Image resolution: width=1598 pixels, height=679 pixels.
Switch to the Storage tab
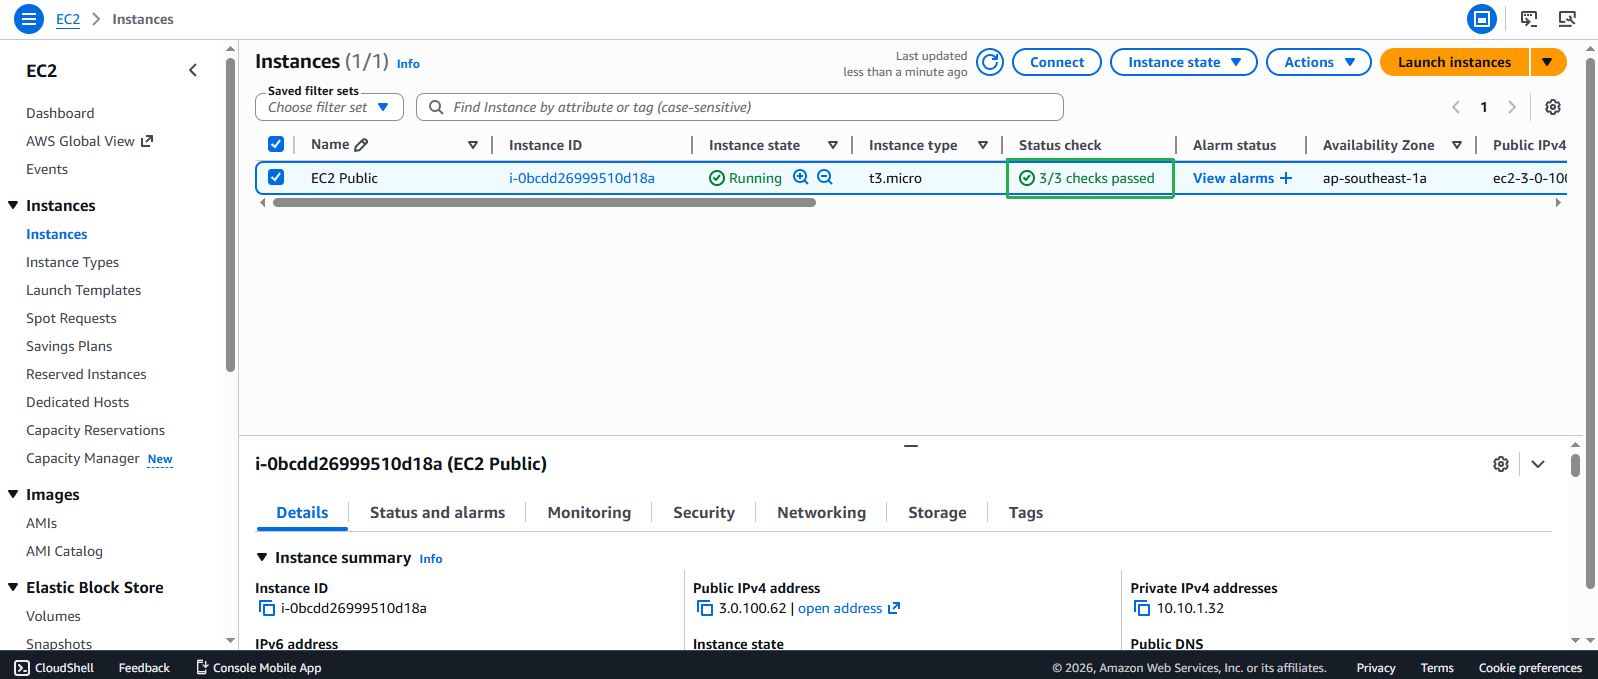coord(937,512)
